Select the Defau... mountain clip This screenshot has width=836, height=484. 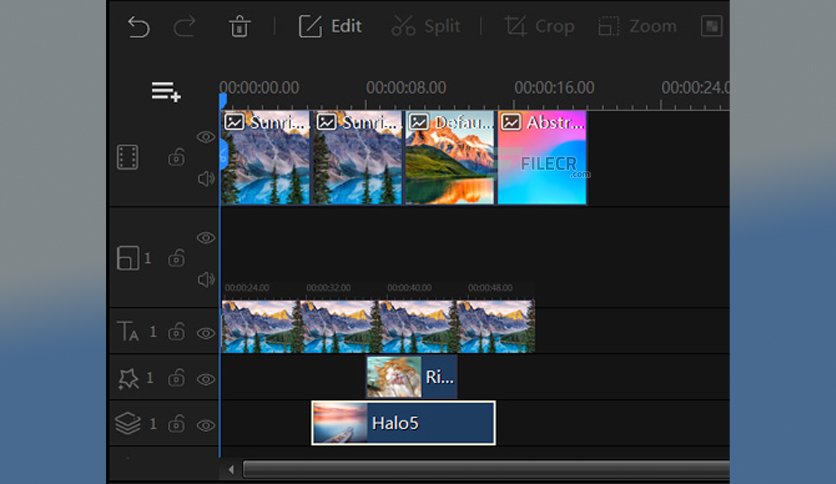coord(450,157)
